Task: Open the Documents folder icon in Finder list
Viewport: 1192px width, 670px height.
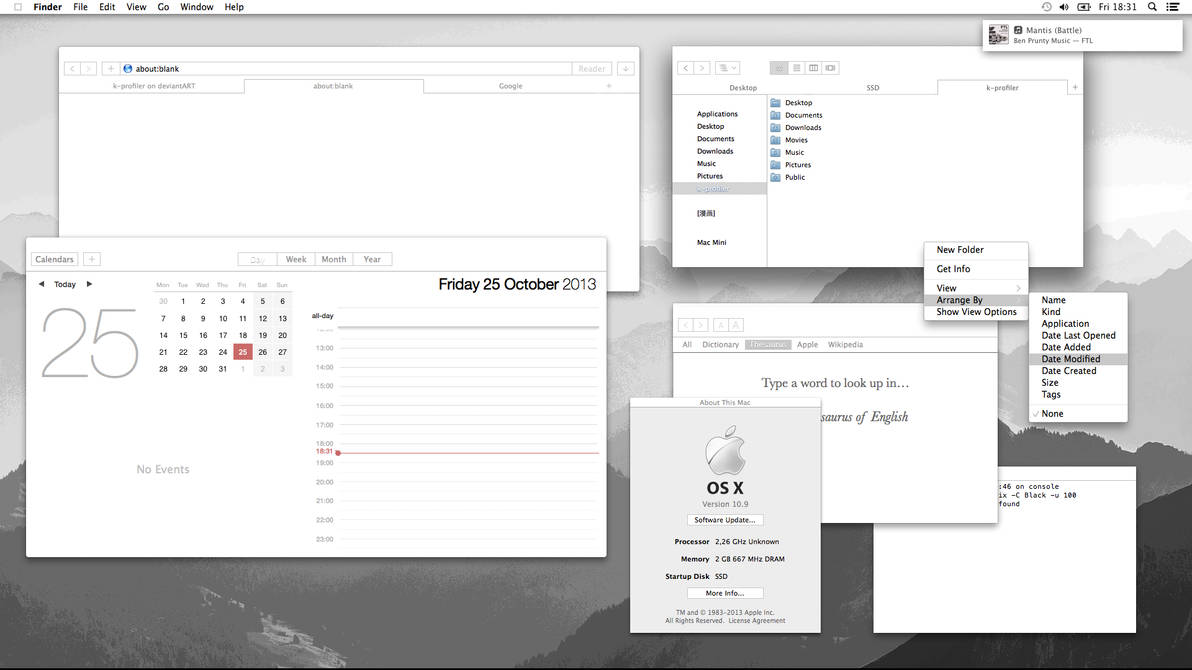Action: pos(775,115)
